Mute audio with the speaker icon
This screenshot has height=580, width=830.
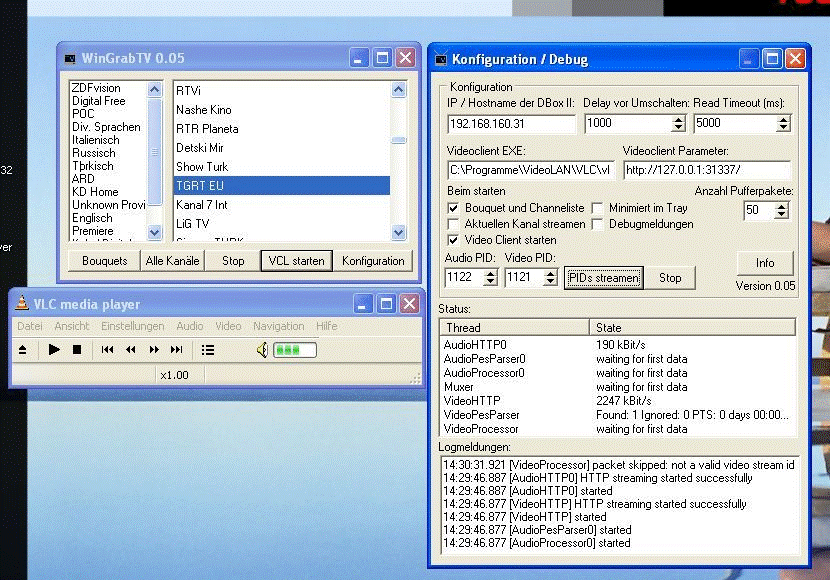262,350
